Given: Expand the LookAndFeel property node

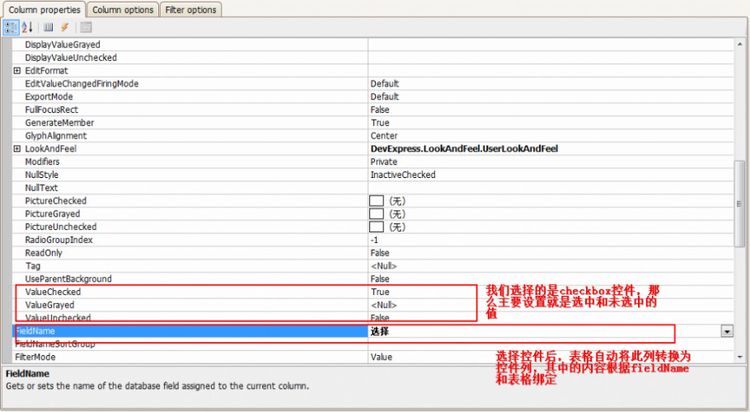Looking at the screenshot, I should tap(17, 149).
